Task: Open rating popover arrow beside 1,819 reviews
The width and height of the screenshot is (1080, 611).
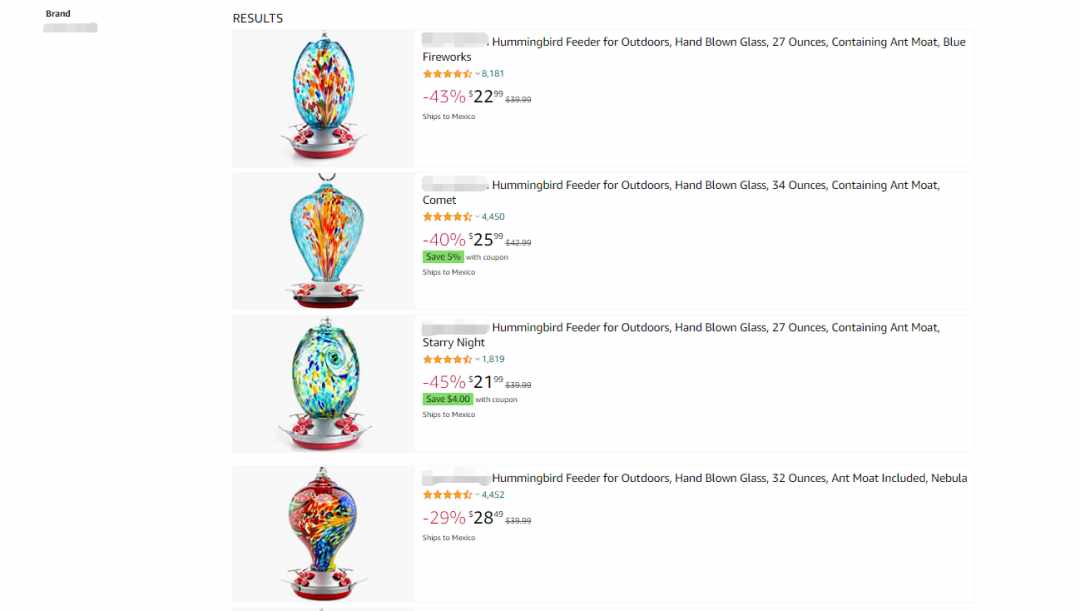Action: point(477,360)
